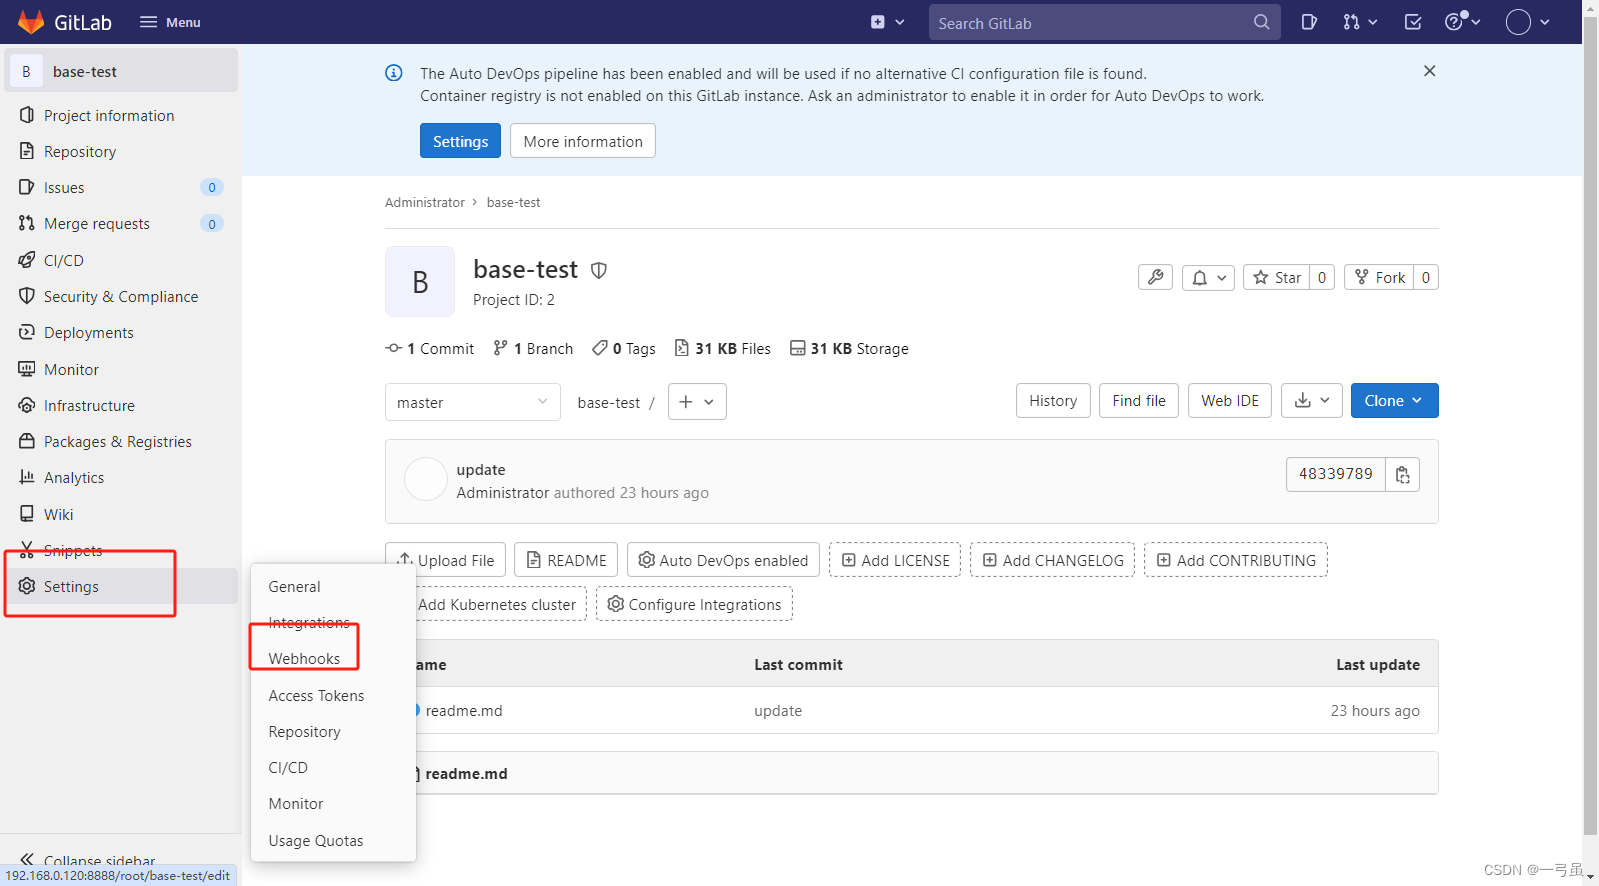Click the Add LICENSE button
1599x886 pixels.
[895, 560]
